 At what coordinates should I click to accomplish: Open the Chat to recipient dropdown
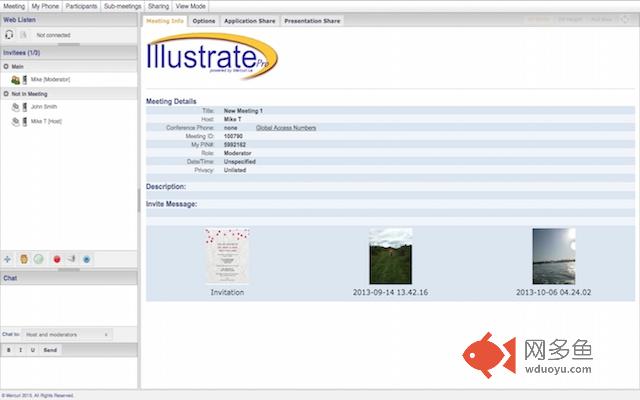pos(67,334)
